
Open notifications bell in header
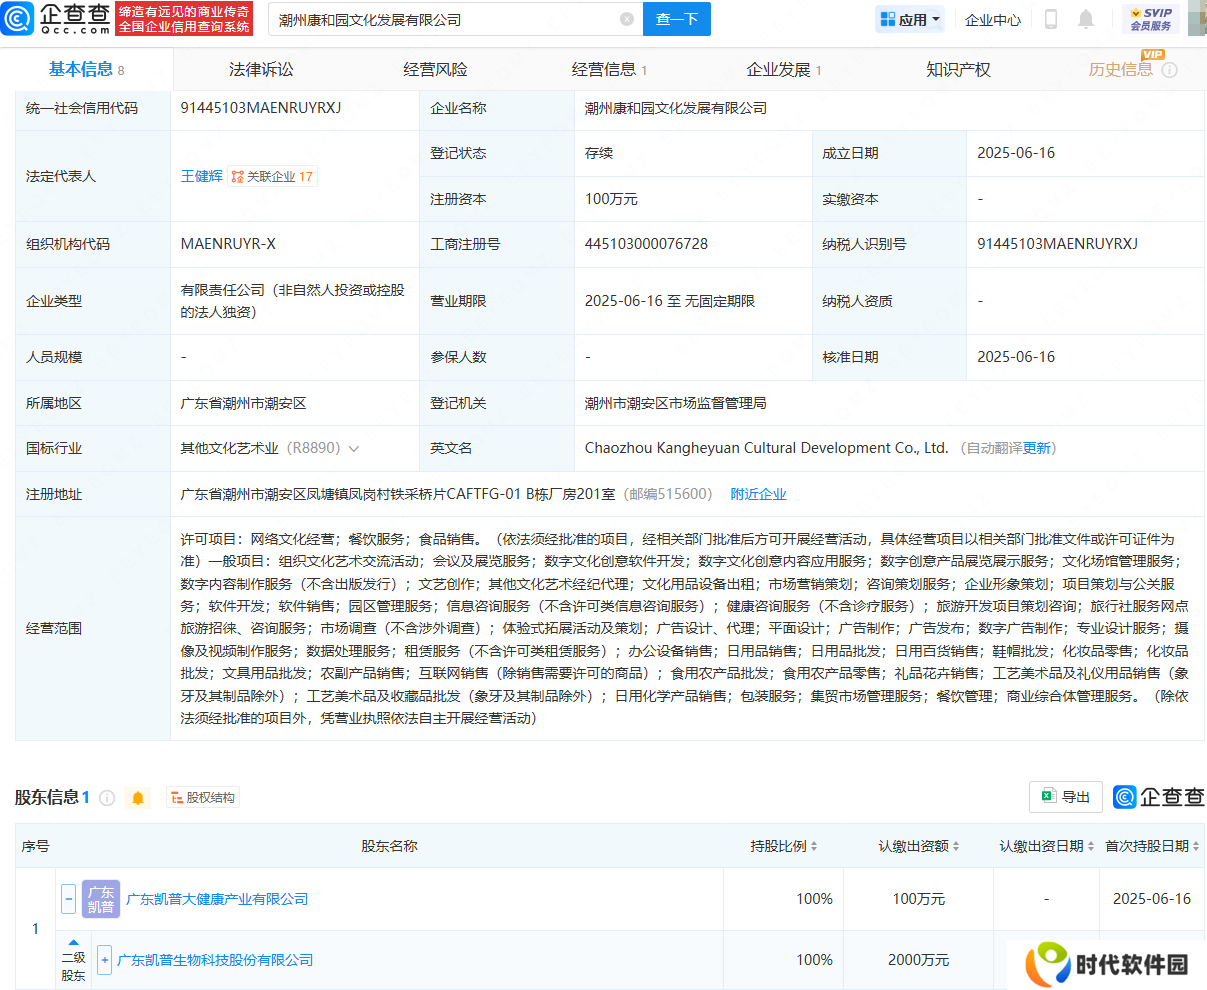pos(1086,19)
